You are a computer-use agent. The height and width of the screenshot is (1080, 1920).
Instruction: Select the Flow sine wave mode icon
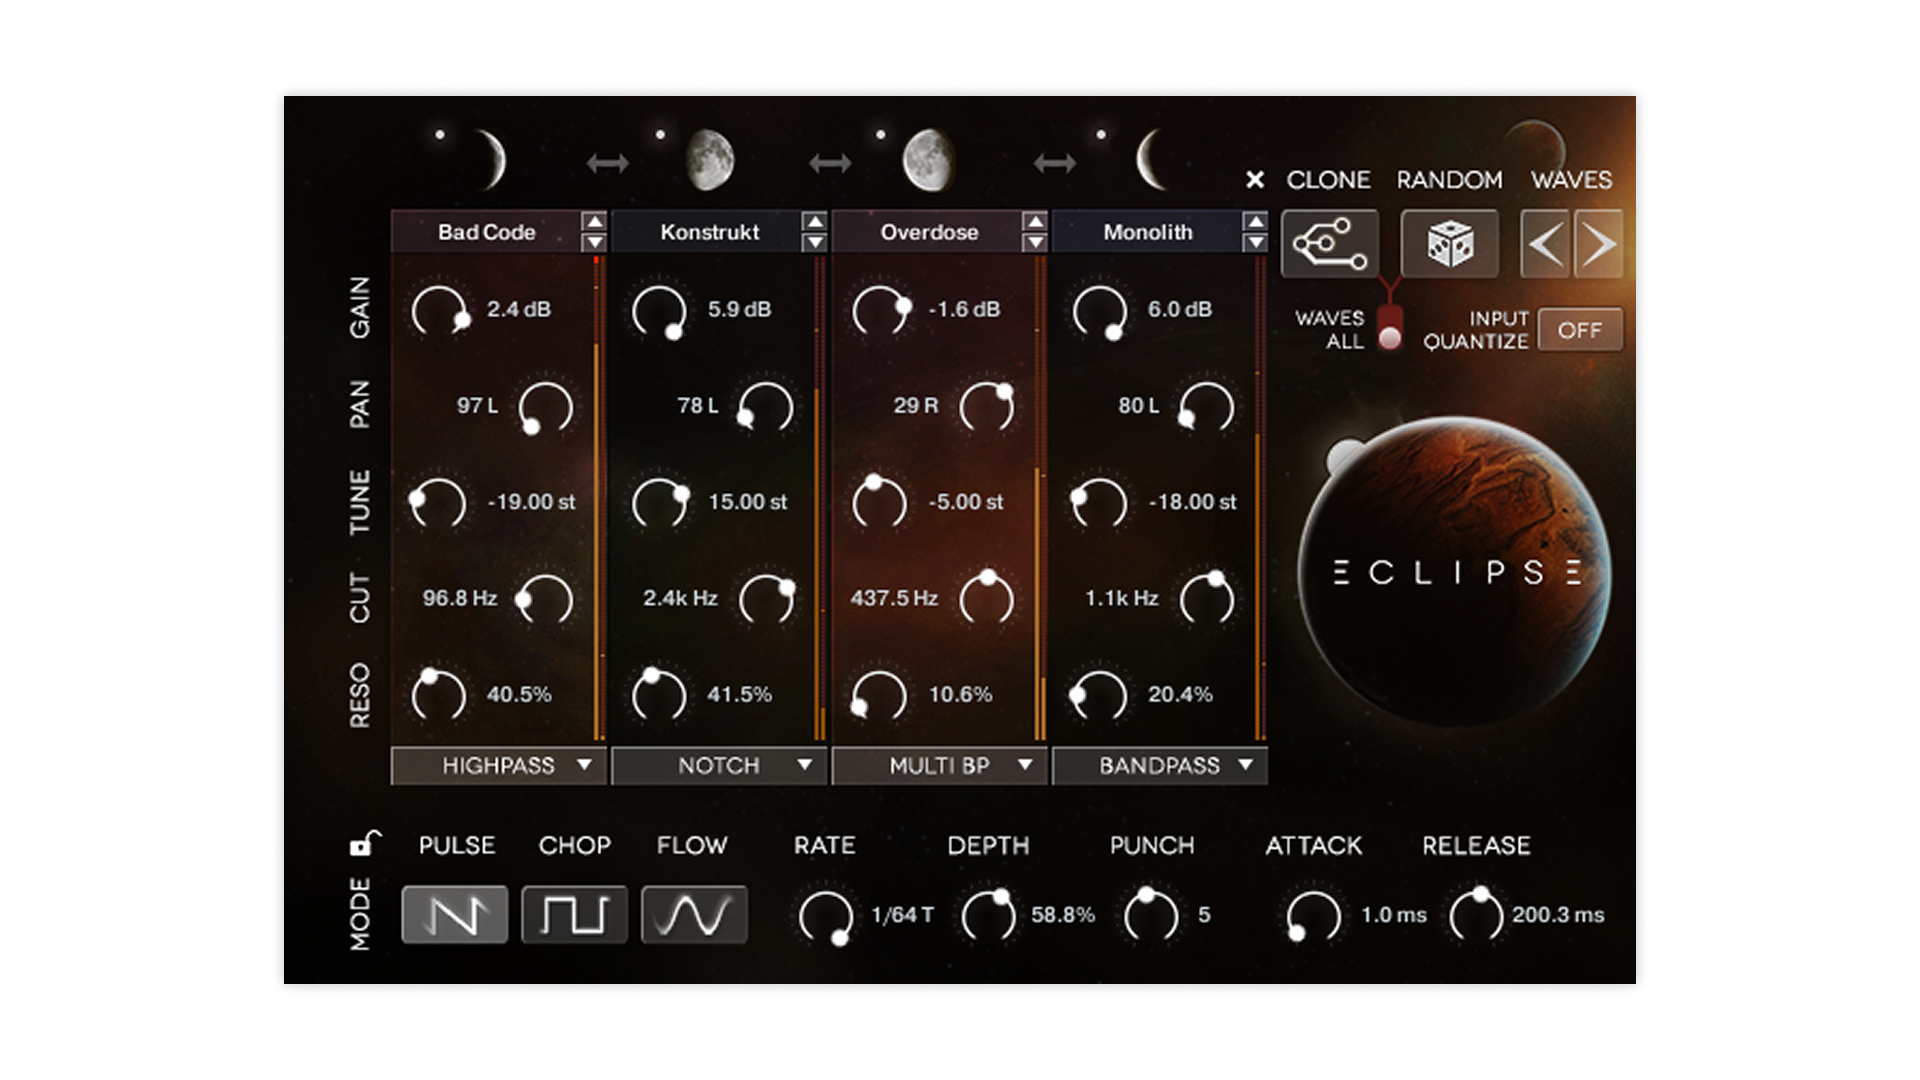pyautogui.click(x=694, y=914)
